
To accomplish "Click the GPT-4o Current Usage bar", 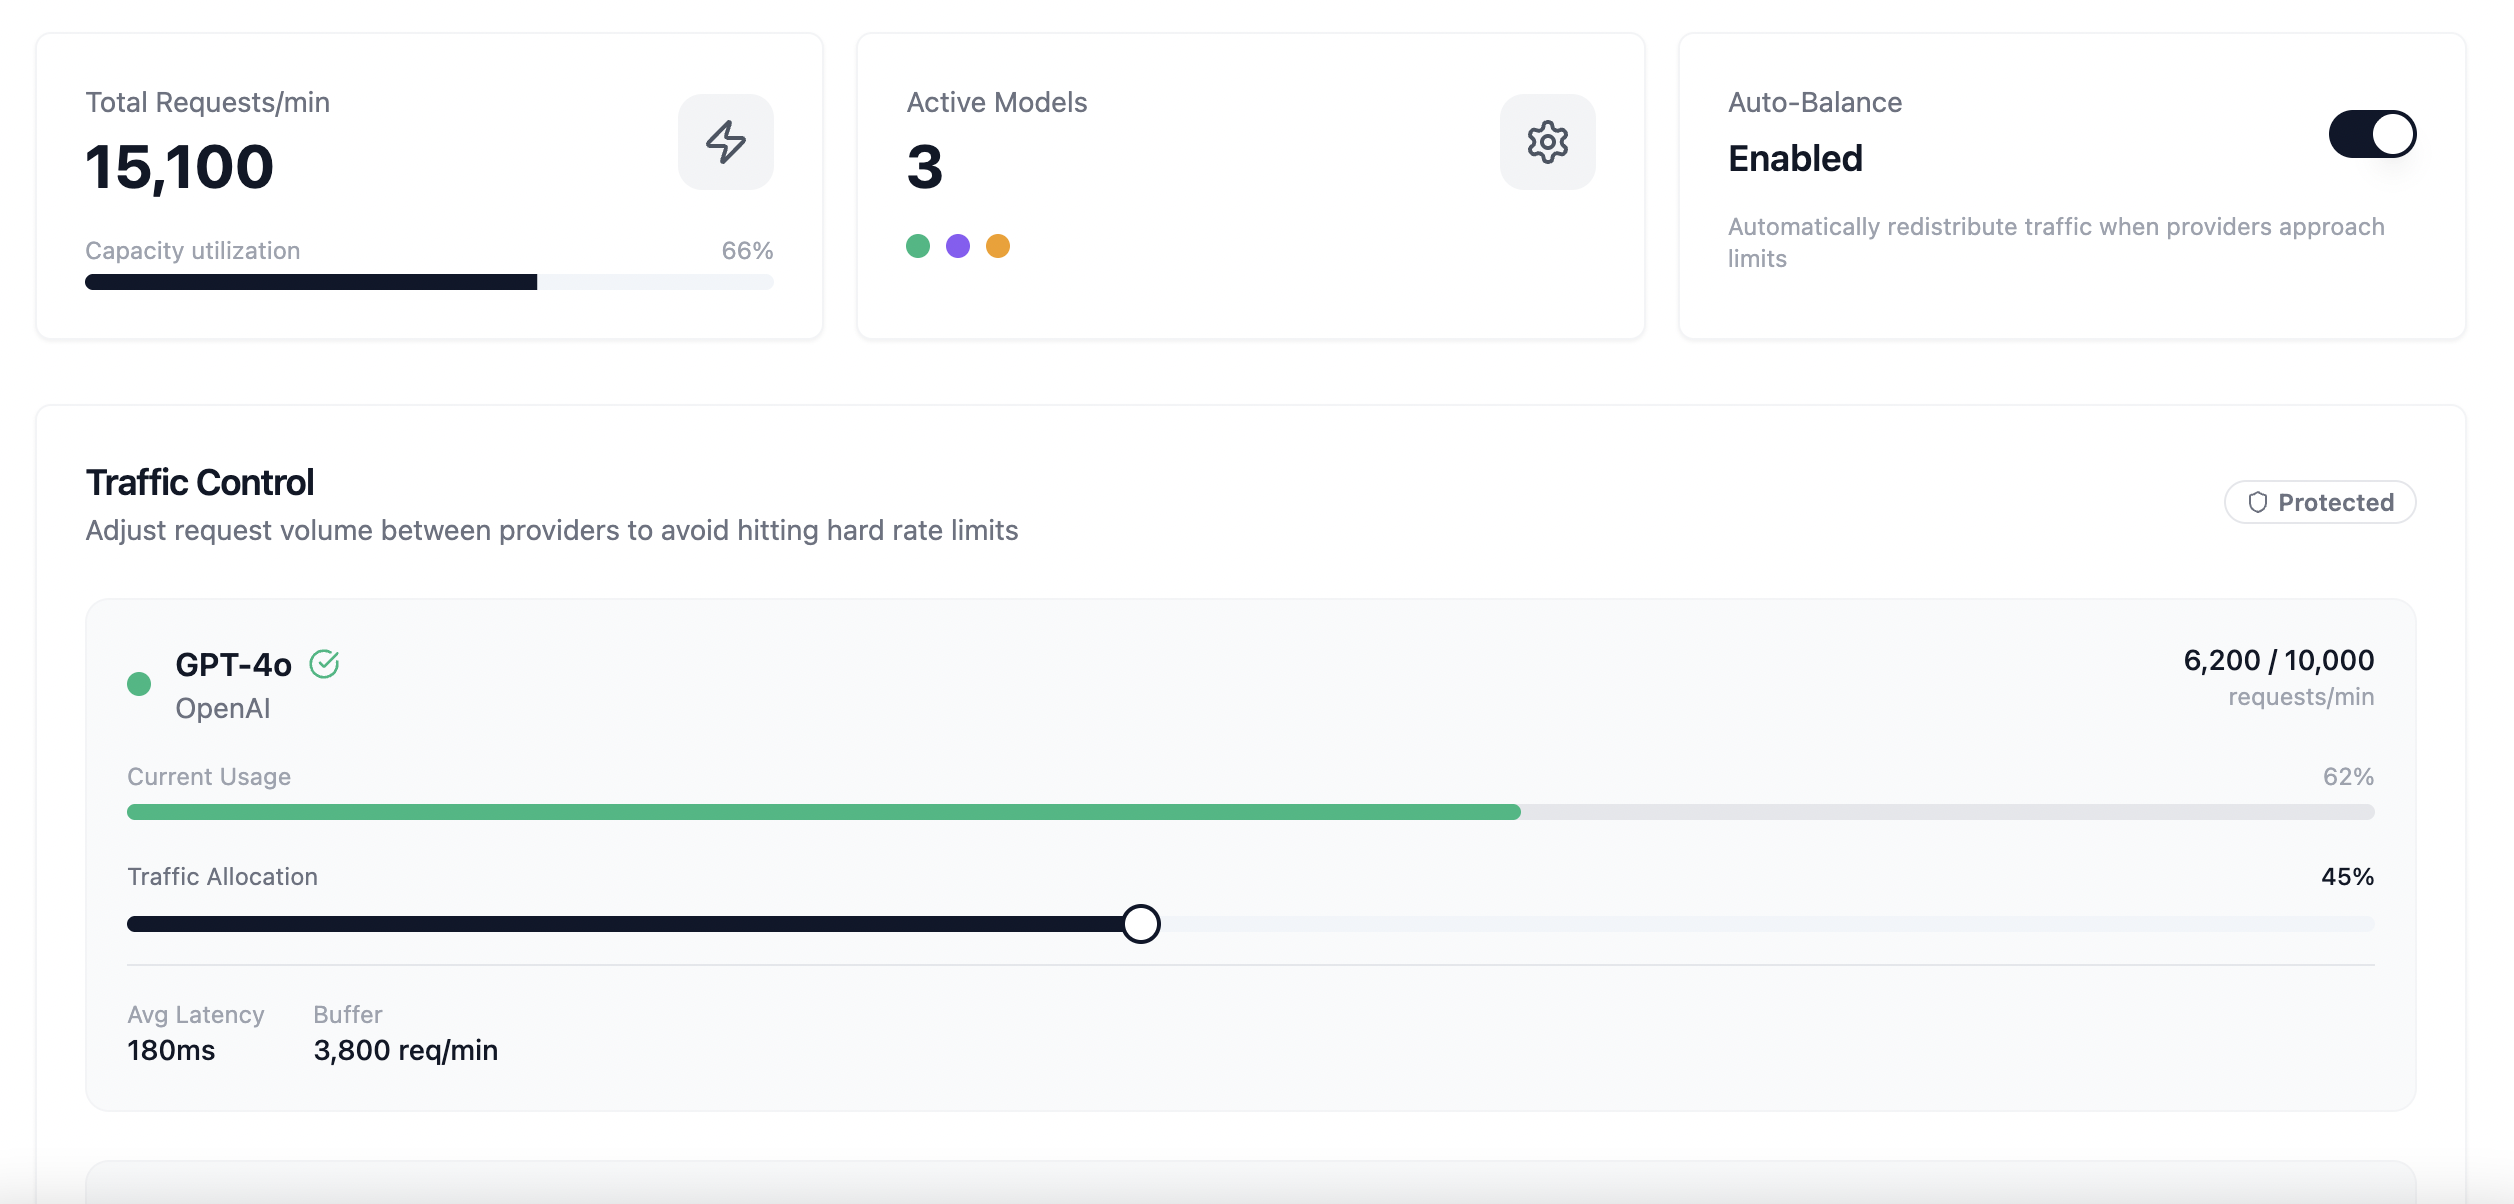I will coord(1250,812).
